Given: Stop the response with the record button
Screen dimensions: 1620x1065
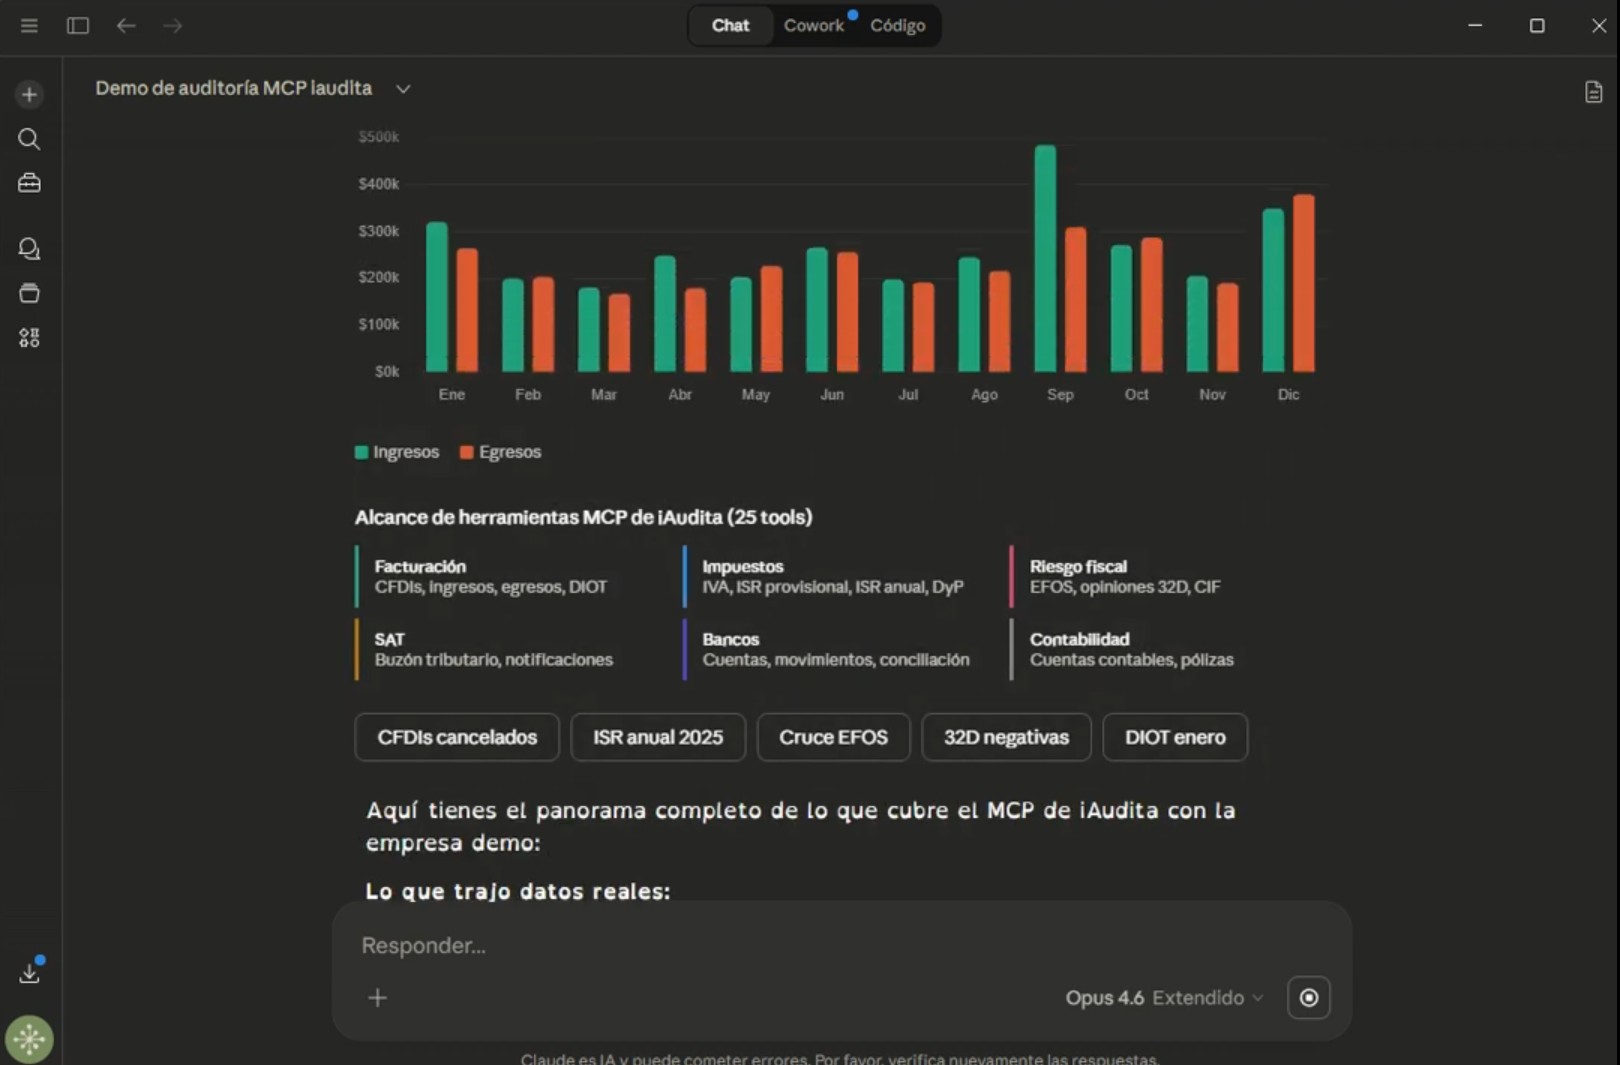Looking at the screenshot, I should pos(1308,998).
